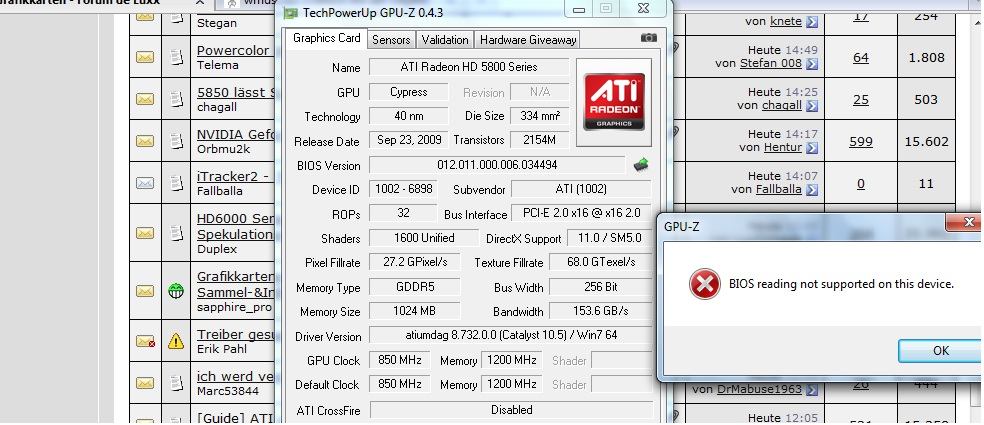
Task: Open user profile knete
Action: pos(786,22)
